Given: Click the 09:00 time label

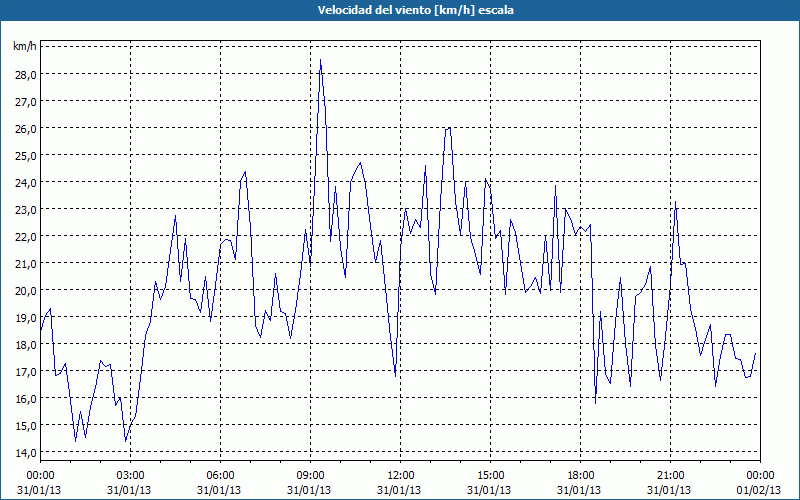Looking at the screenshot, I should pyautogui.click(x=310, y=476).
